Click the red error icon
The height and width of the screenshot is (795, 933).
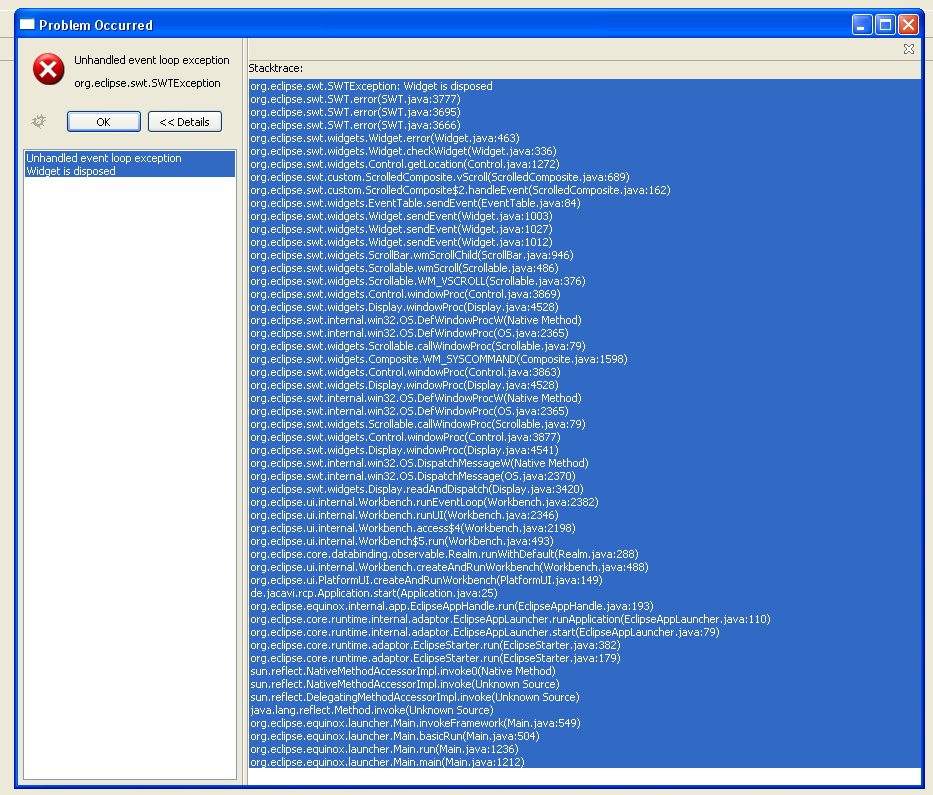48,70
